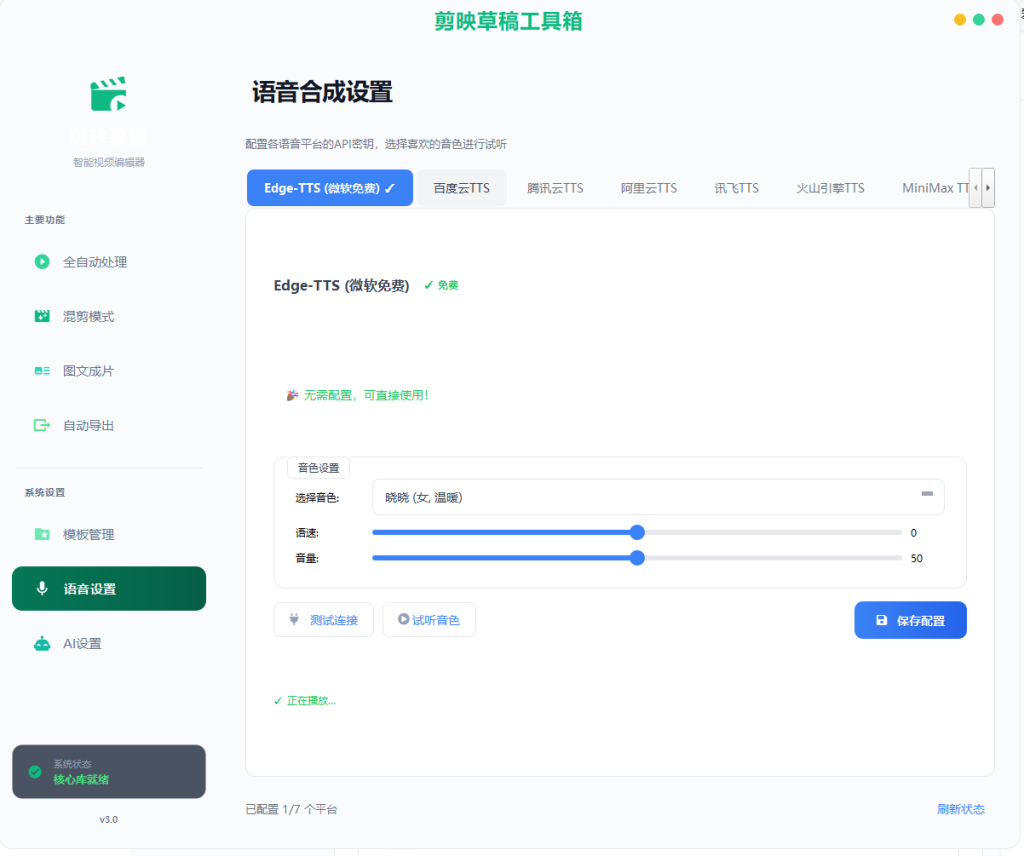This screenshot has width=1024, height=856.
Task: Click the microphone icon in 语音设置
Action: click(x=42, y=588)
